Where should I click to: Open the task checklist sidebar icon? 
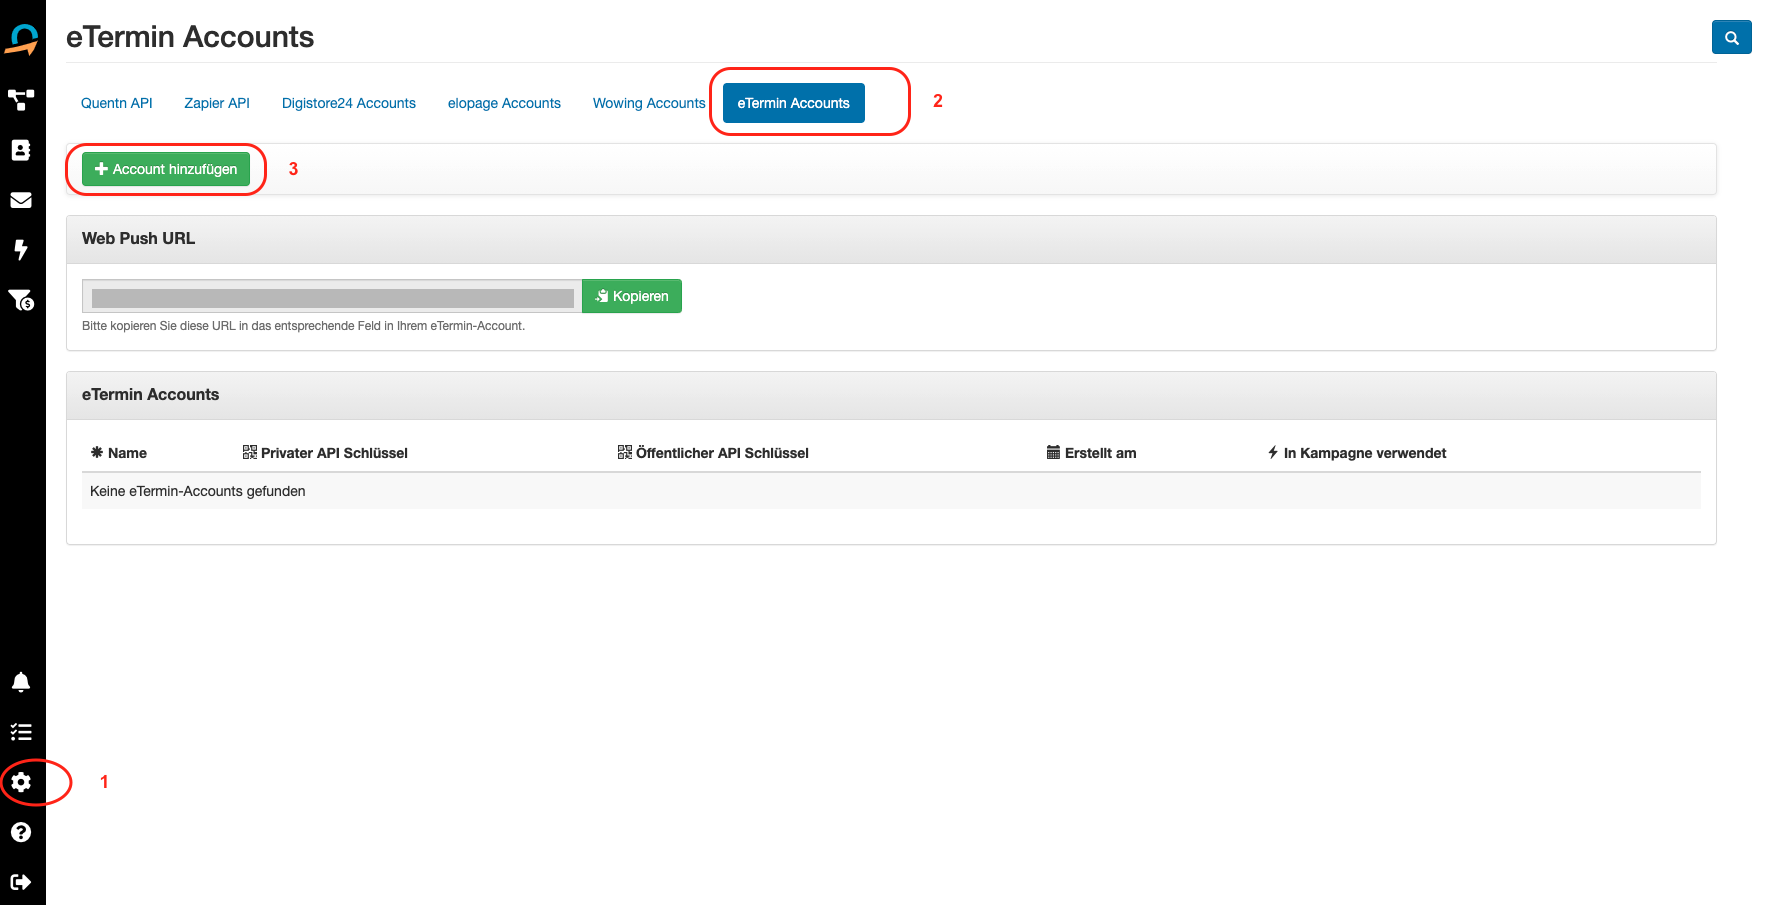(21, 732)
